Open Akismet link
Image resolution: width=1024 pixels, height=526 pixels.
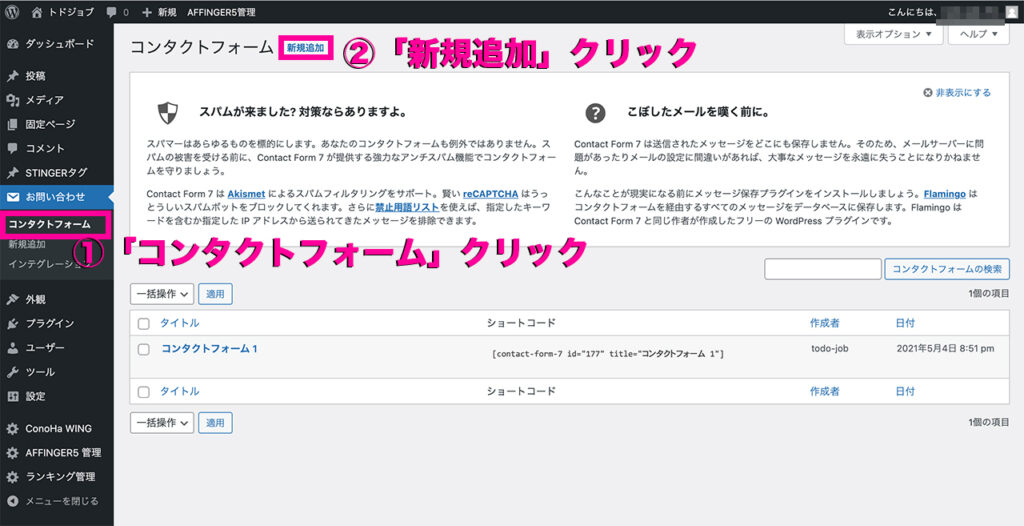245,194
